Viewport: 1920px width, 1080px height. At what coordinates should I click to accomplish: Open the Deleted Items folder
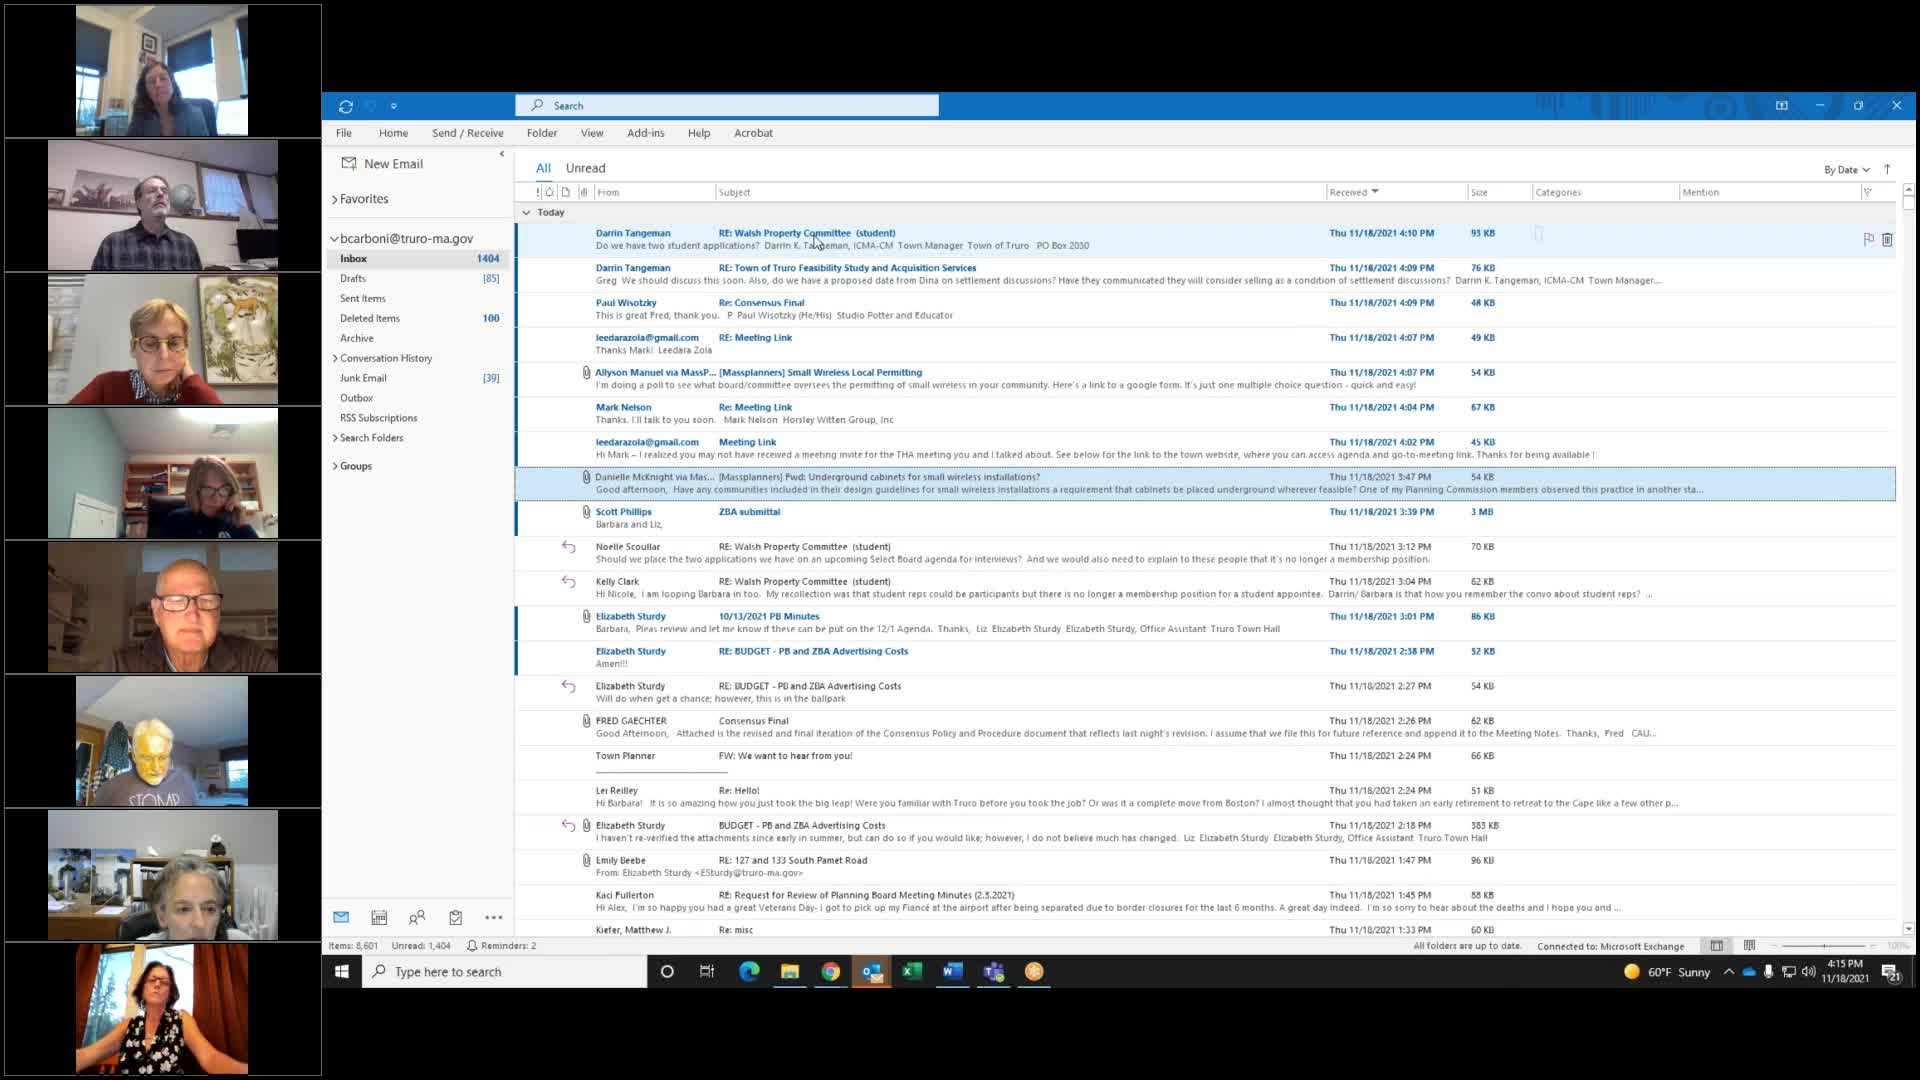point(369,318)
